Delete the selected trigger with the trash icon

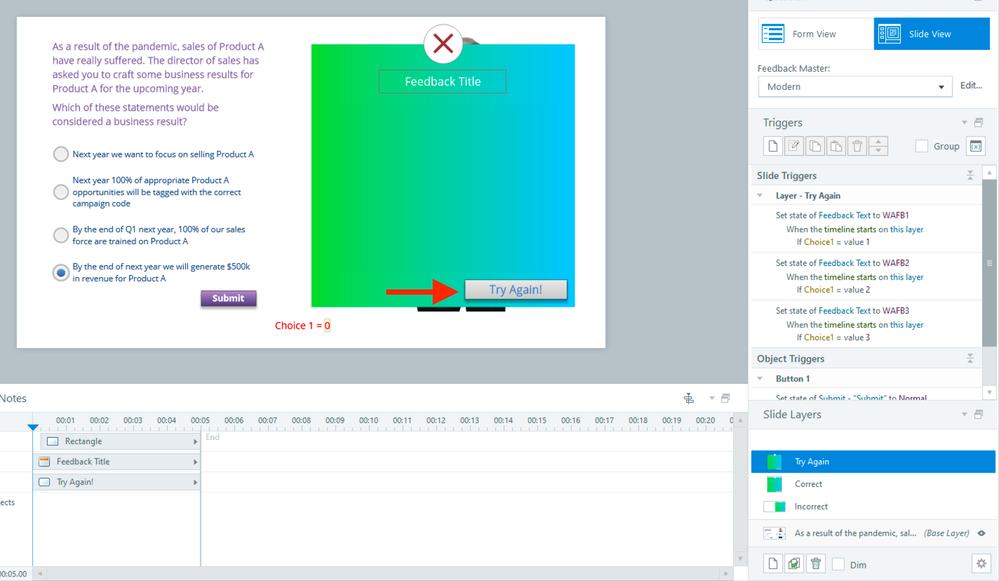857,146
